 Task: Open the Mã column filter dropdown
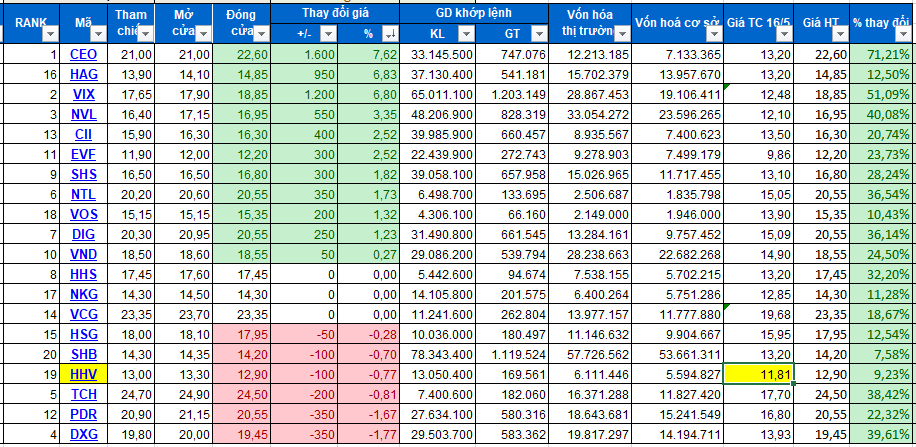[98, 34]
